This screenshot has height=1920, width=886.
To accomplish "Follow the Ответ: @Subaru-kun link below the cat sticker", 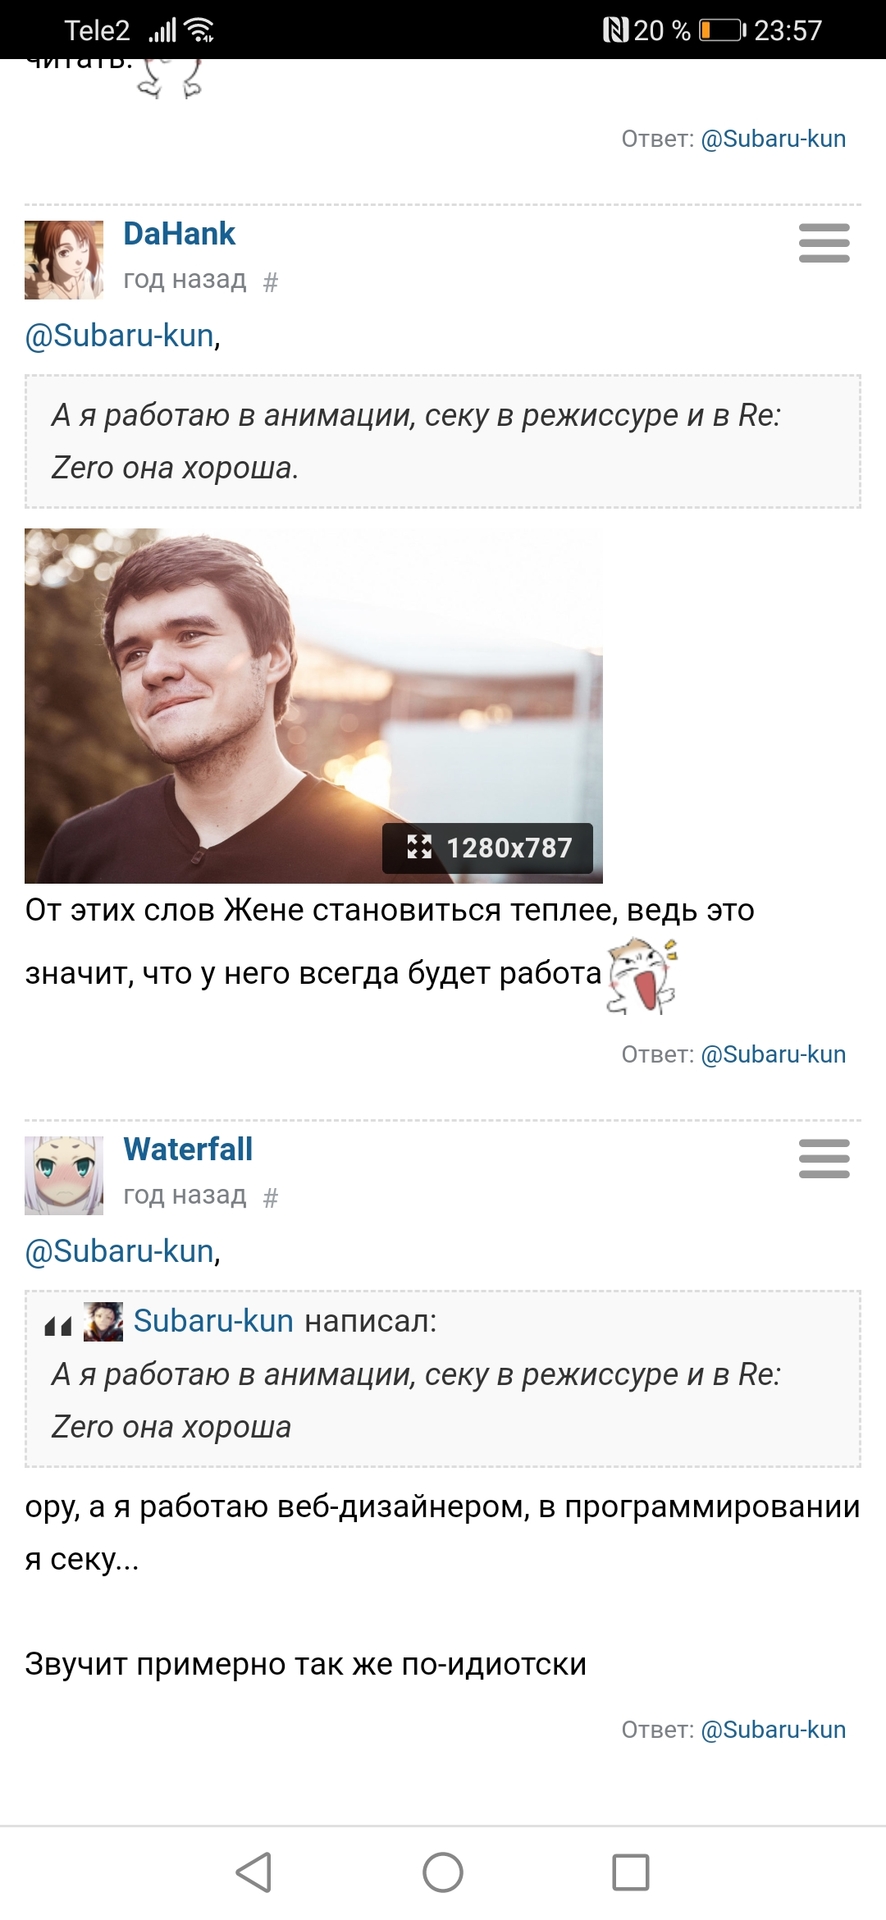I will pyautogui.click(x=773, y=1054).
